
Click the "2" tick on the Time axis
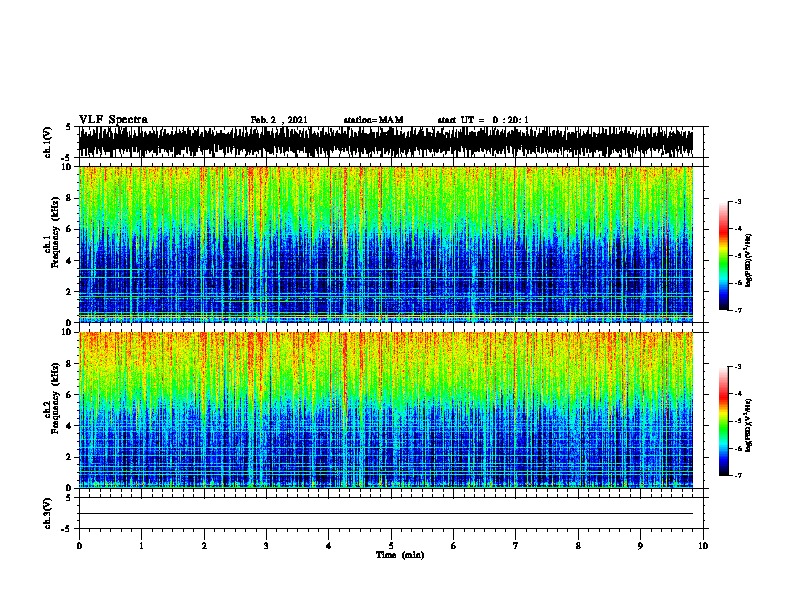204,546
